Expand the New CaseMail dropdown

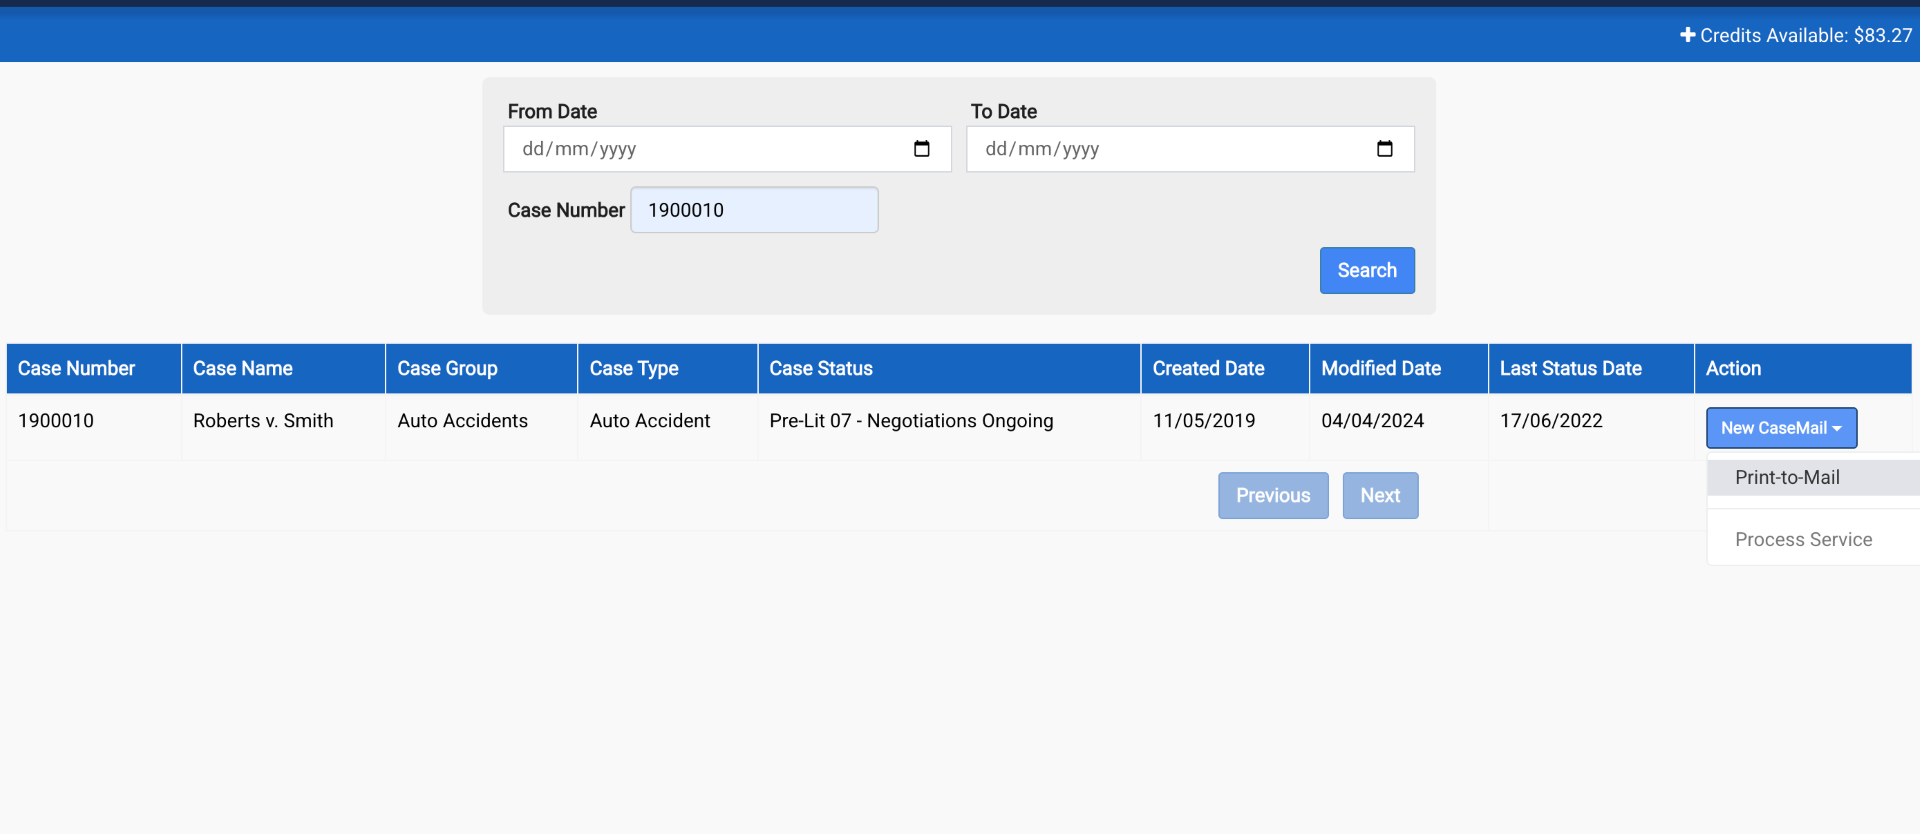coord(1780,428)
